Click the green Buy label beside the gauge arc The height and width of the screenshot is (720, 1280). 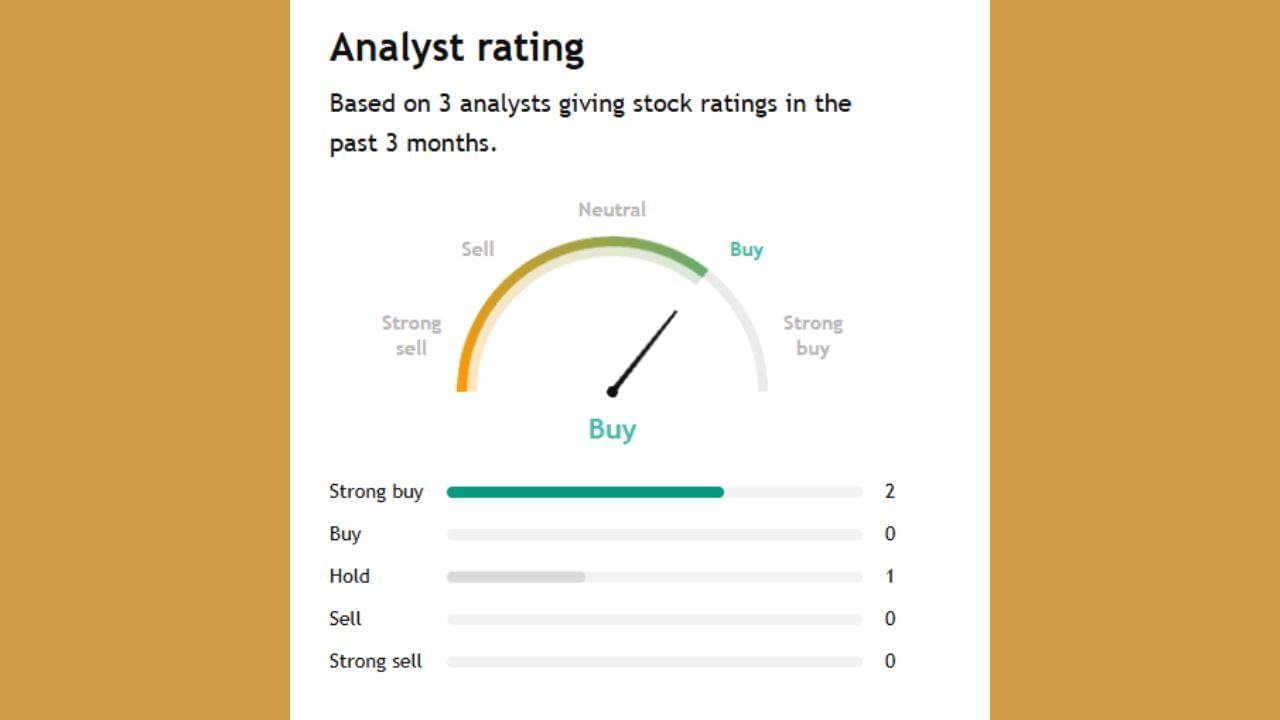746,249
